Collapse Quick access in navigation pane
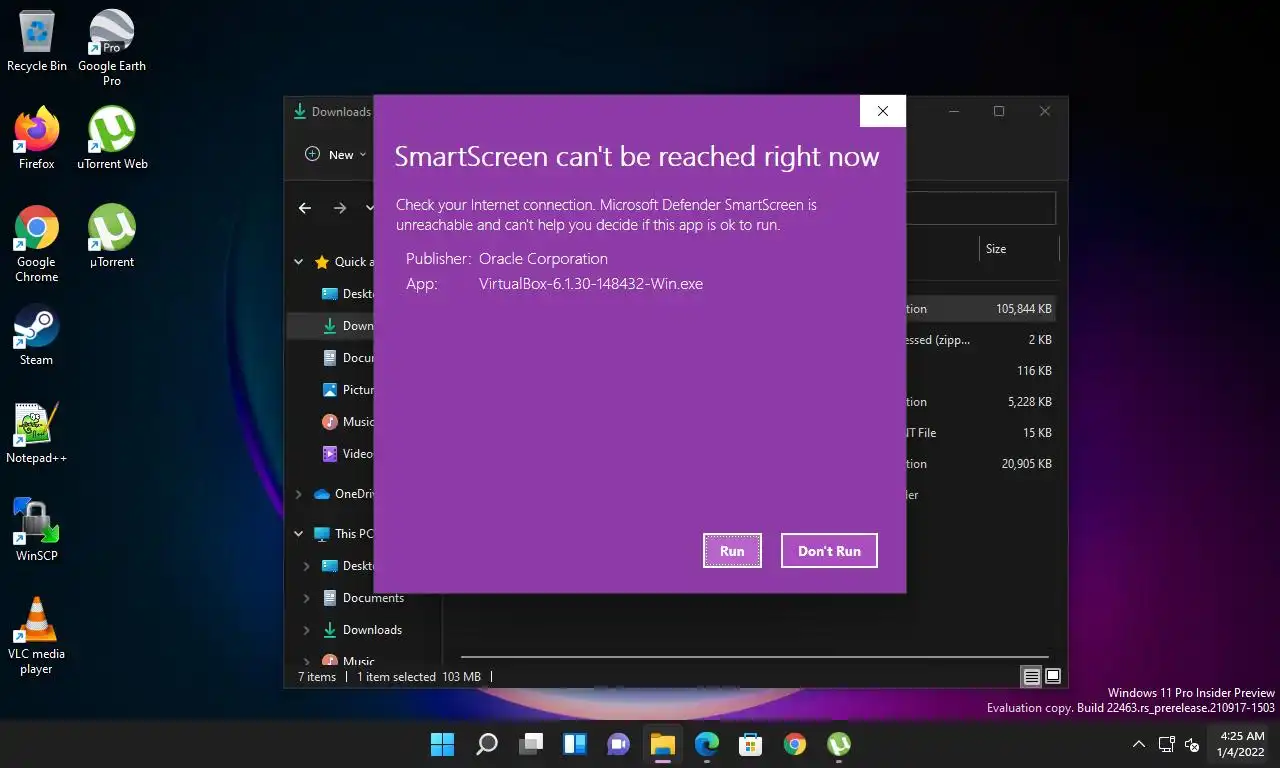Viewport: 1280px width, 768px height. (x=298, y=262)
